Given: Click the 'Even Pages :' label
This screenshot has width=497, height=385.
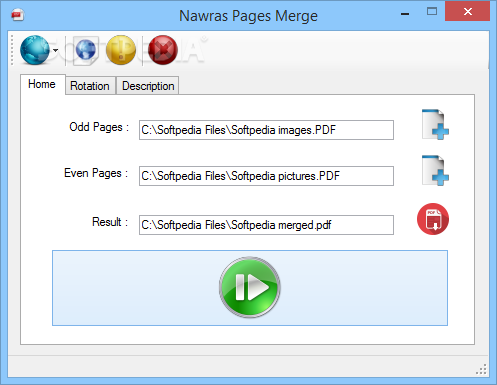Looking at the screenshot, I should 96,173.
